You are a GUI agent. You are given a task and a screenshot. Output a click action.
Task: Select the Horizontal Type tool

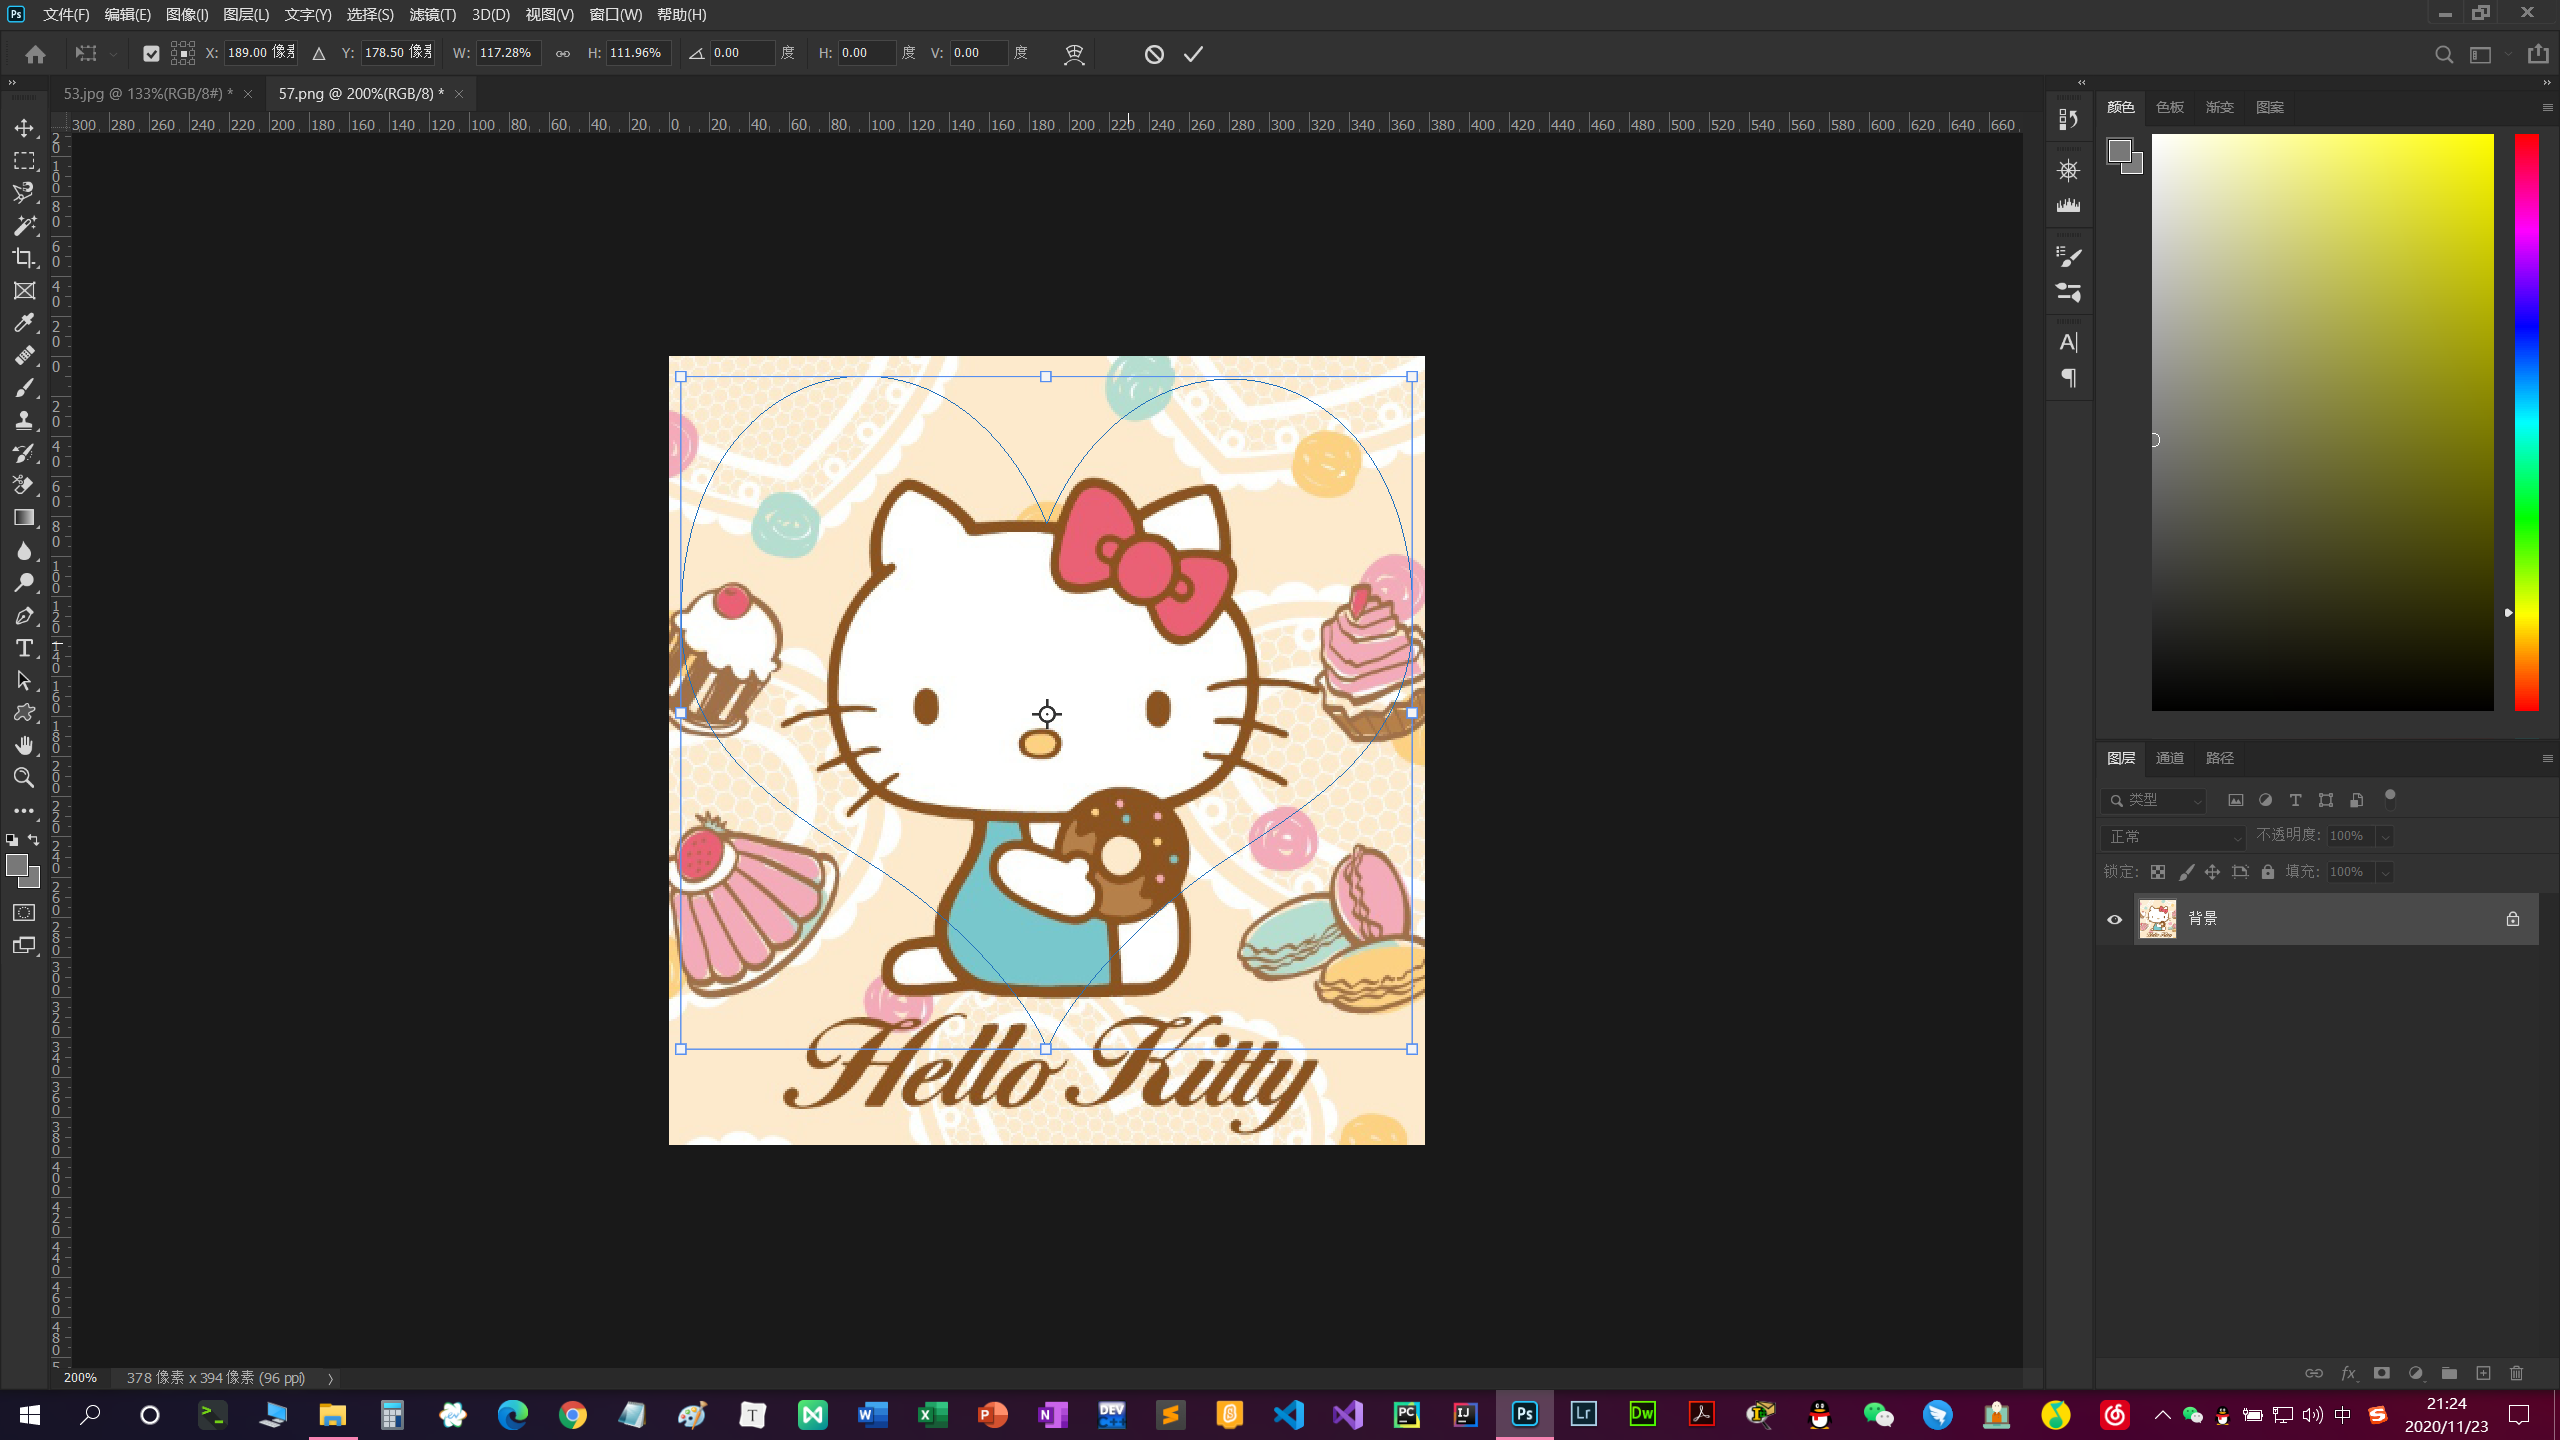24,648
